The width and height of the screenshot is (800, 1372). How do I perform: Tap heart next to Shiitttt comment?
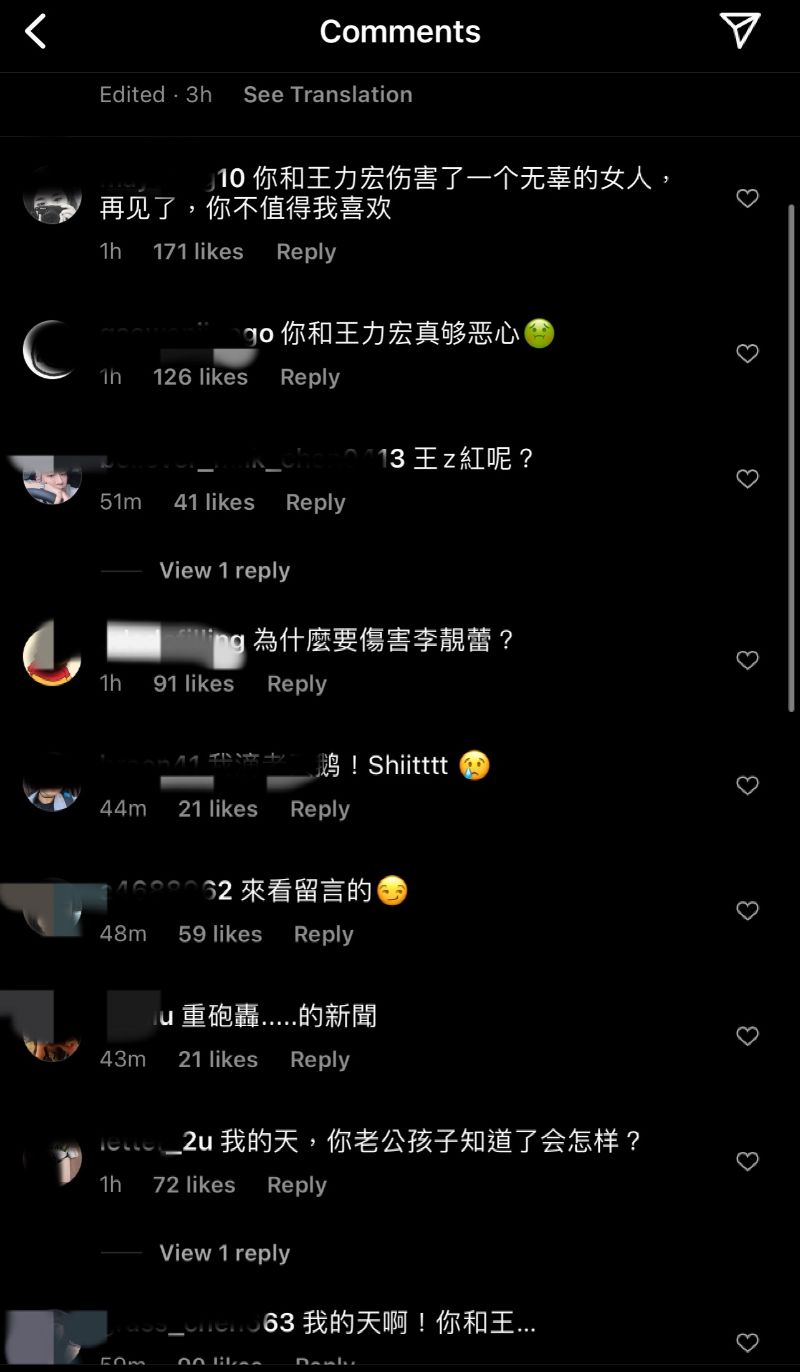[747, 786]
